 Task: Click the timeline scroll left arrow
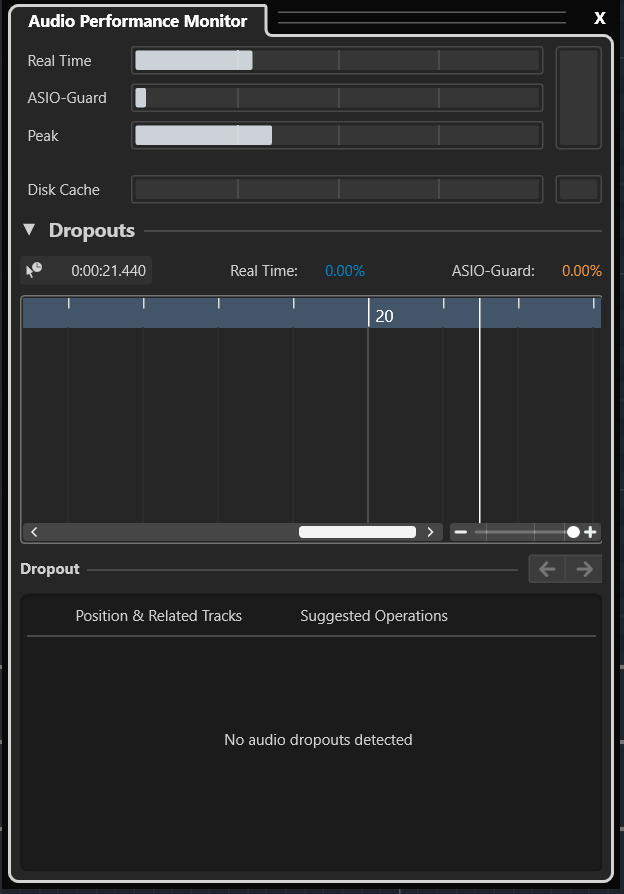click(x=34, y=532)
